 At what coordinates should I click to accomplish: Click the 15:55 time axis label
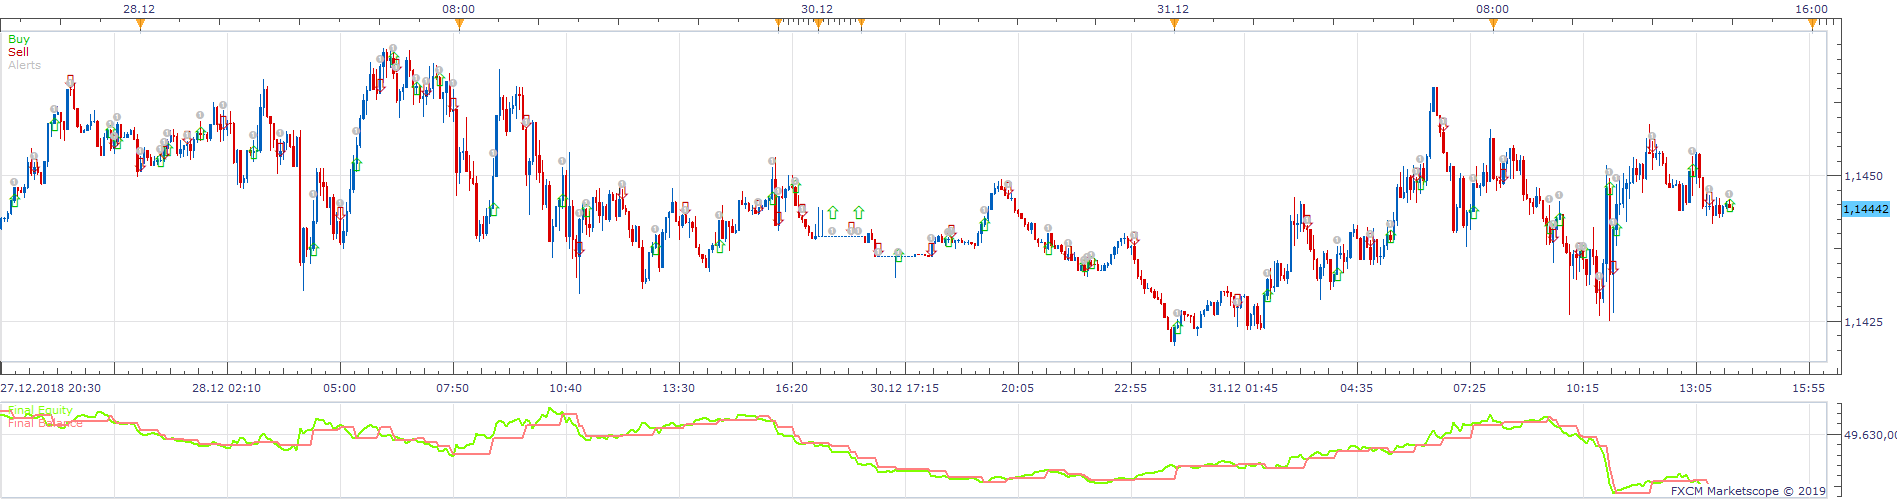[x=1808, y=388]
